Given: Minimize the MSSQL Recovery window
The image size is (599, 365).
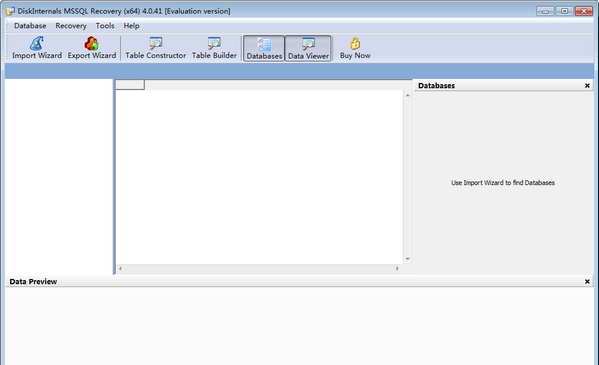Looking at the screenshot, I should coord(545,11).
